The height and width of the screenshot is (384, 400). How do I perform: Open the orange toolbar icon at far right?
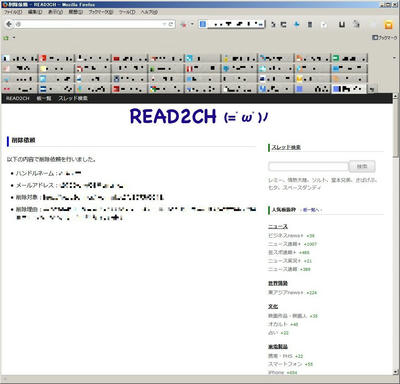click(388, 24)
